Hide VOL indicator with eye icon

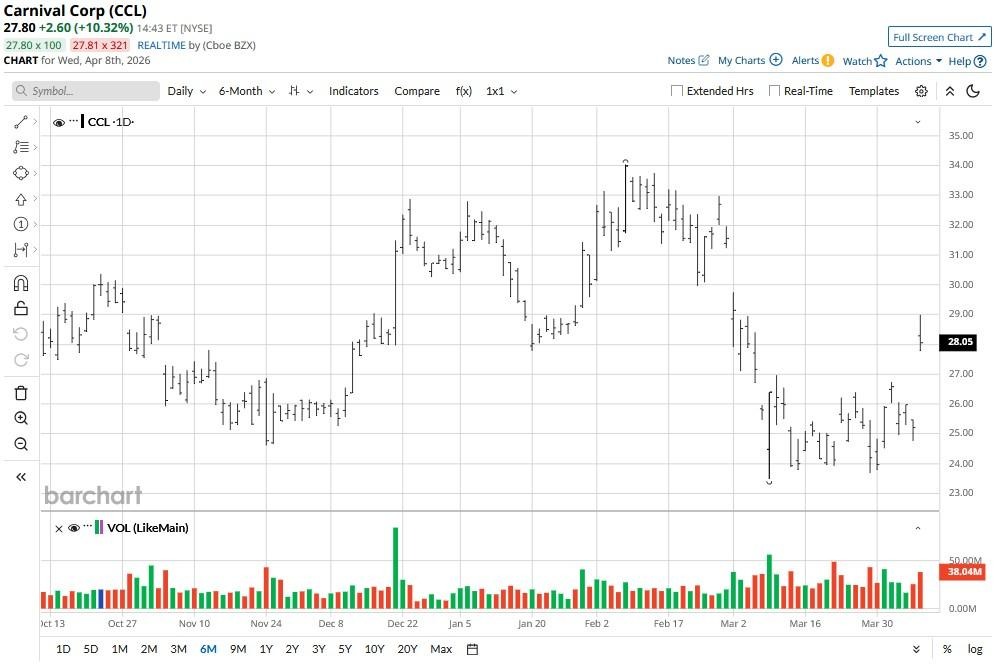pos(74,528)
